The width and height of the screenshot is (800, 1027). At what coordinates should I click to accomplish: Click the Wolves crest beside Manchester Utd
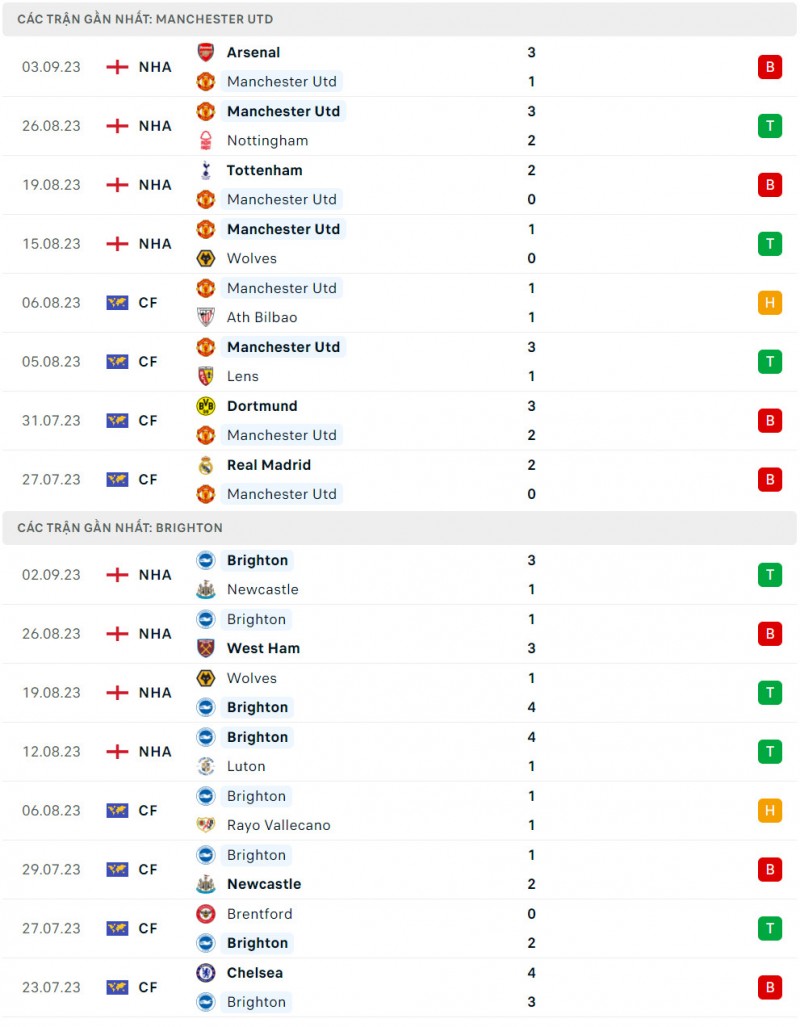click(x=205, y=259)
